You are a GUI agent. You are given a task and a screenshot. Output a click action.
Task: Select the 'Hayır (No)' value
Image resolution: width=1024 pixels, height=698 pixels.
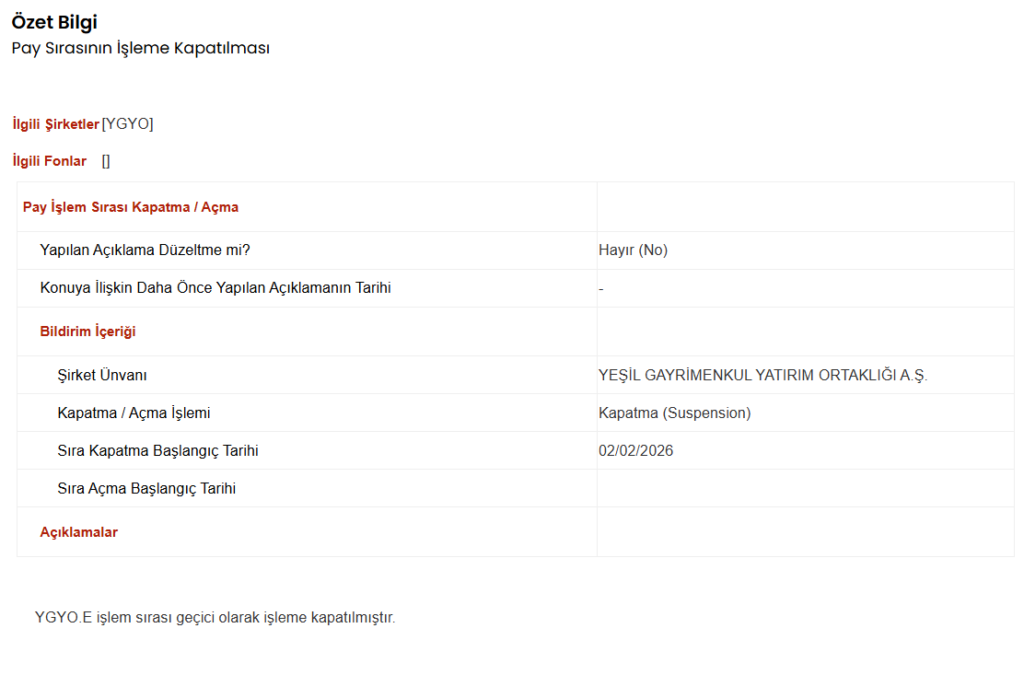pos(633,250)
